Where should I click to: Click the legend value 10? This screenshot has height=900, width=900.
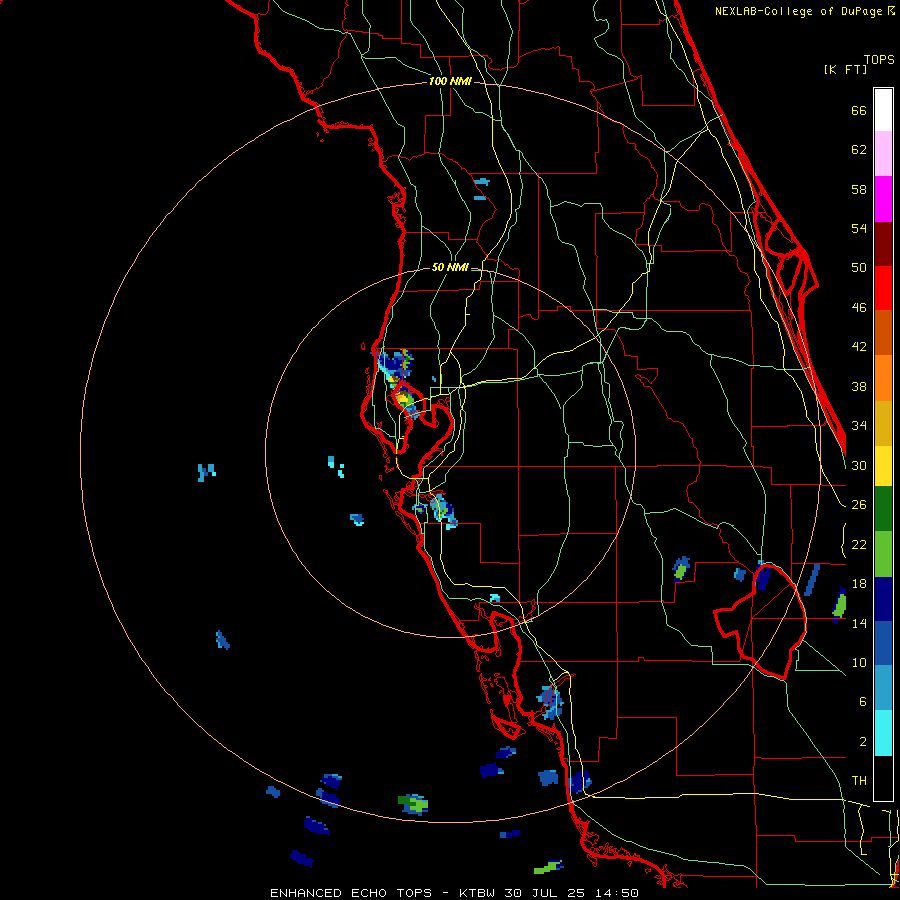click(859, 663)
